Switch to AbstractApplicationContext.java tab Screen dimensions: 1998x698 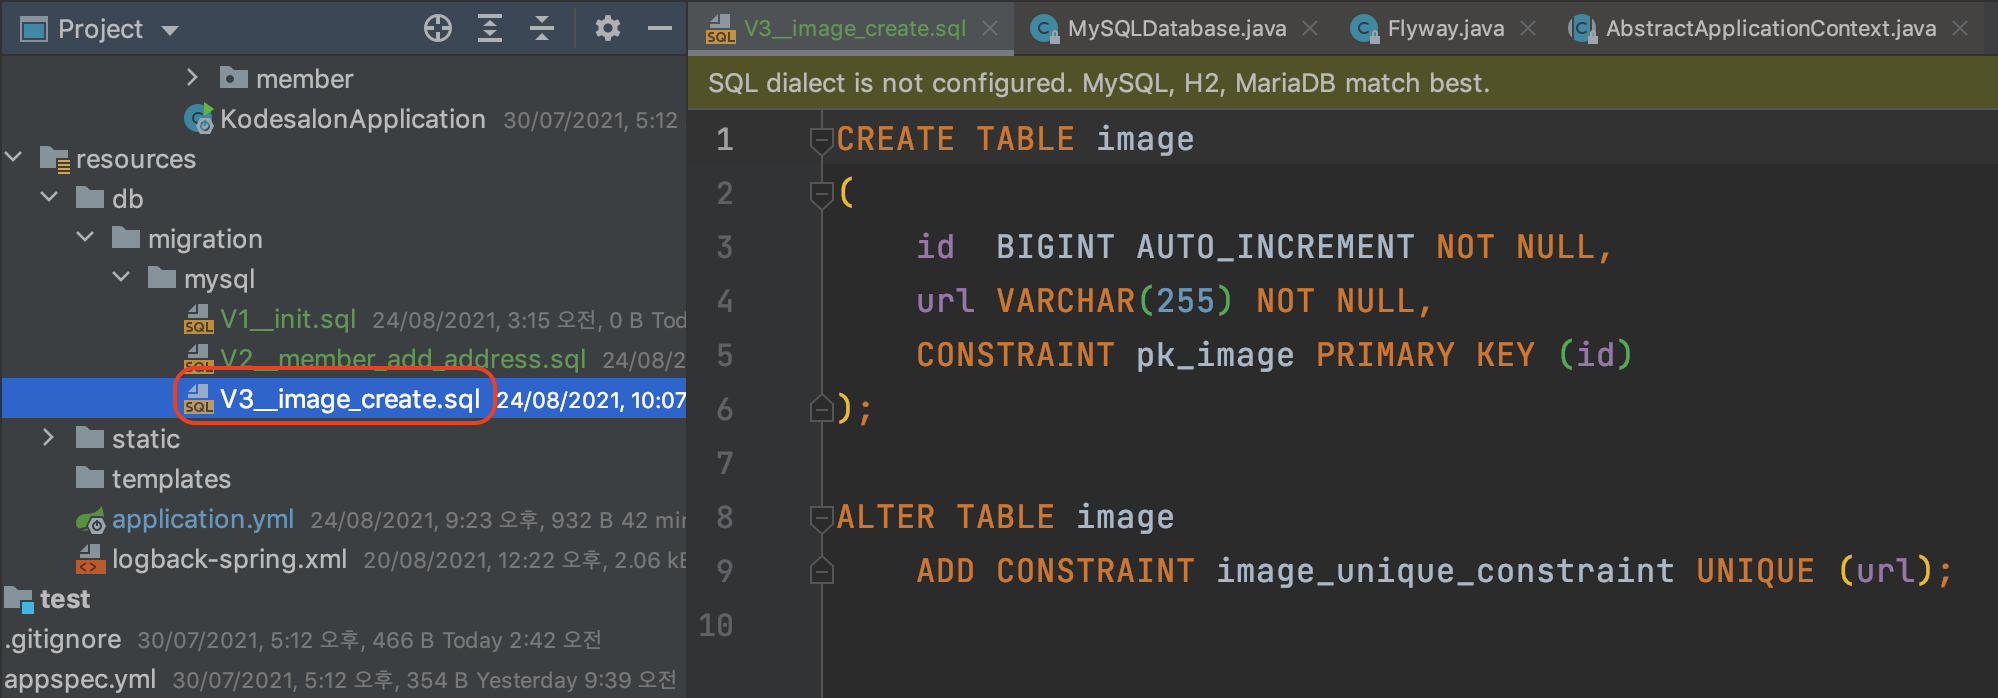click(x=1771, y=29)
